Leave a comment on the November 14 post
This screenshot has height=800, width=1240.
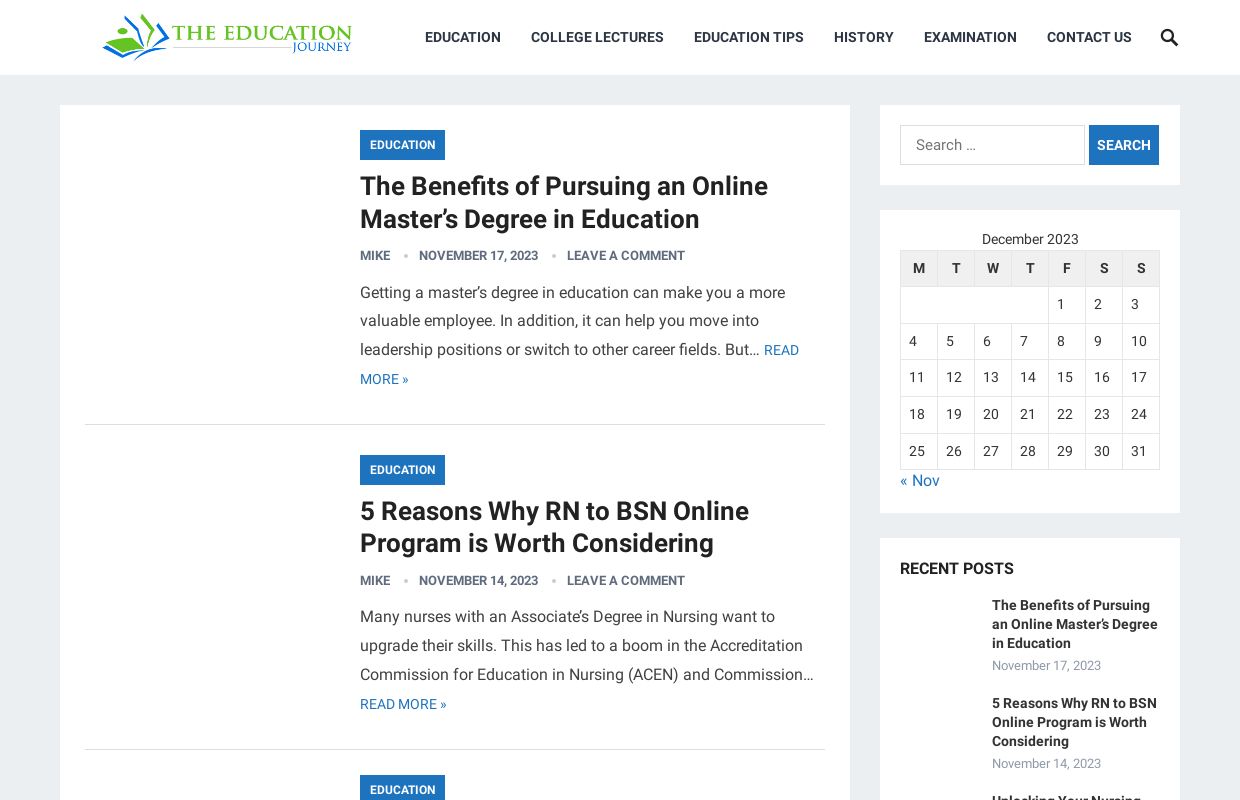pos(625,581)
